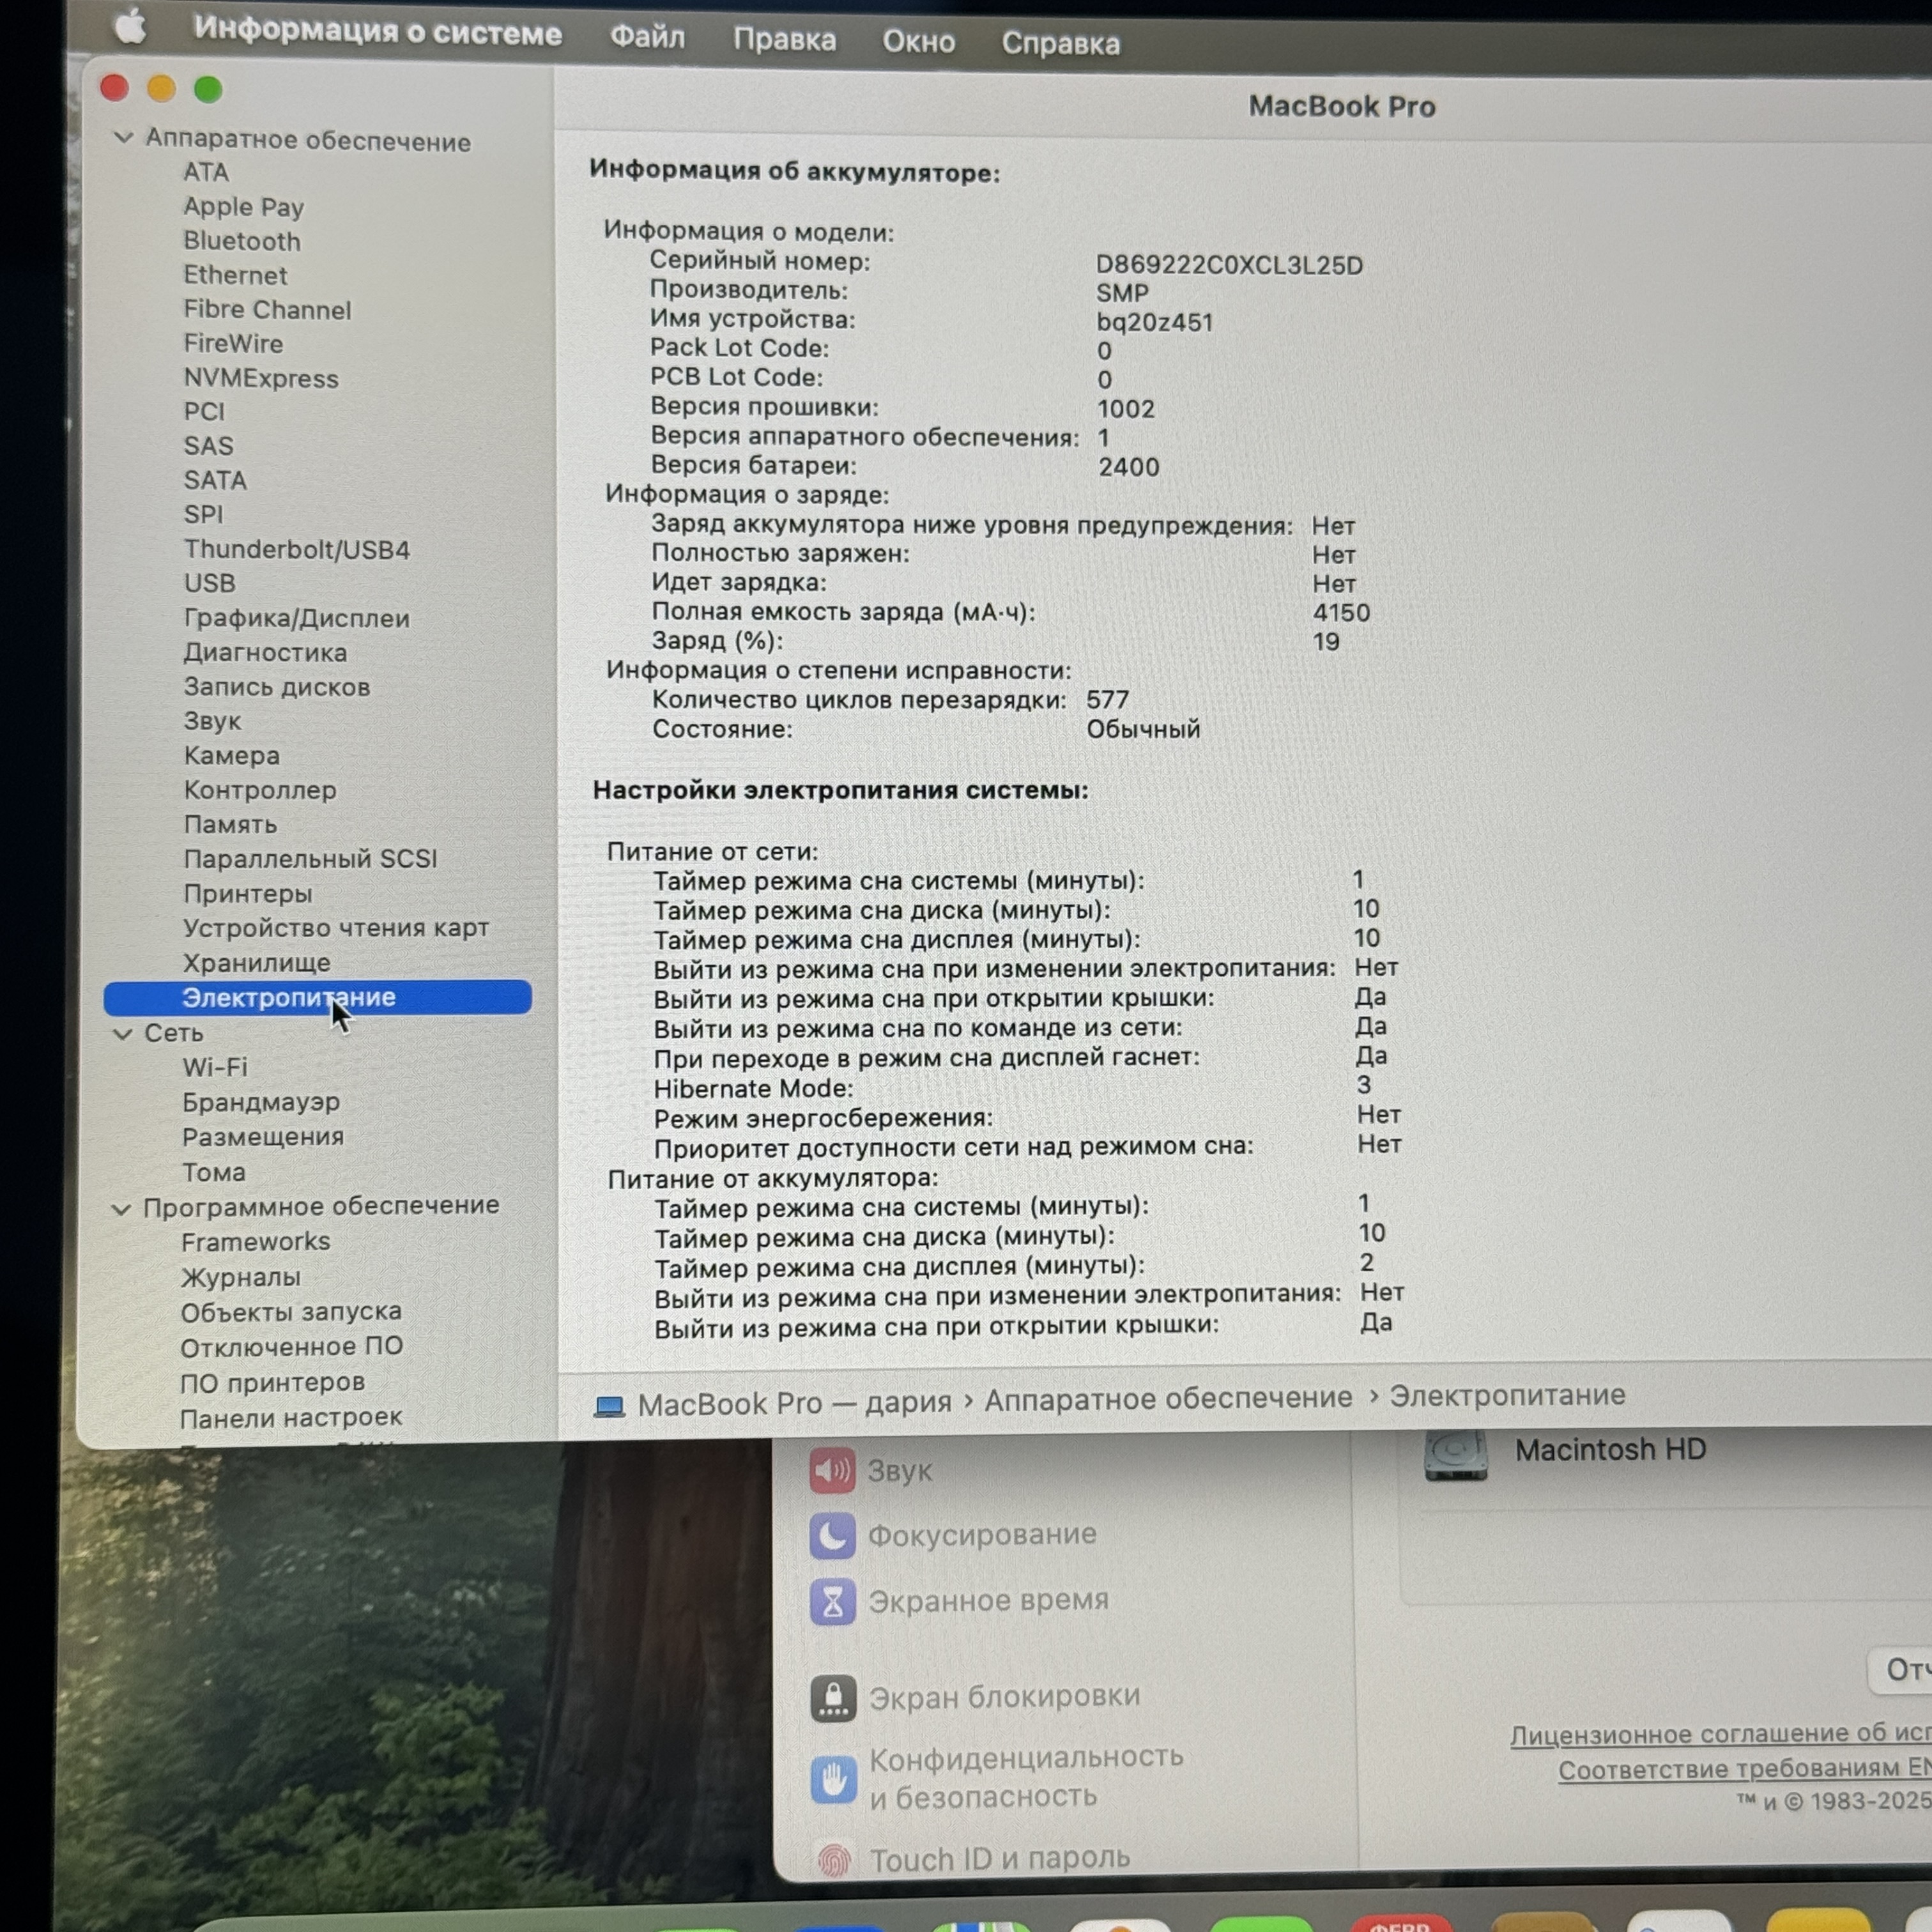Collapse the Аппаратное обеспечение section
The width and height of the screenshot is (1932, 1932).
click(124, 140)
